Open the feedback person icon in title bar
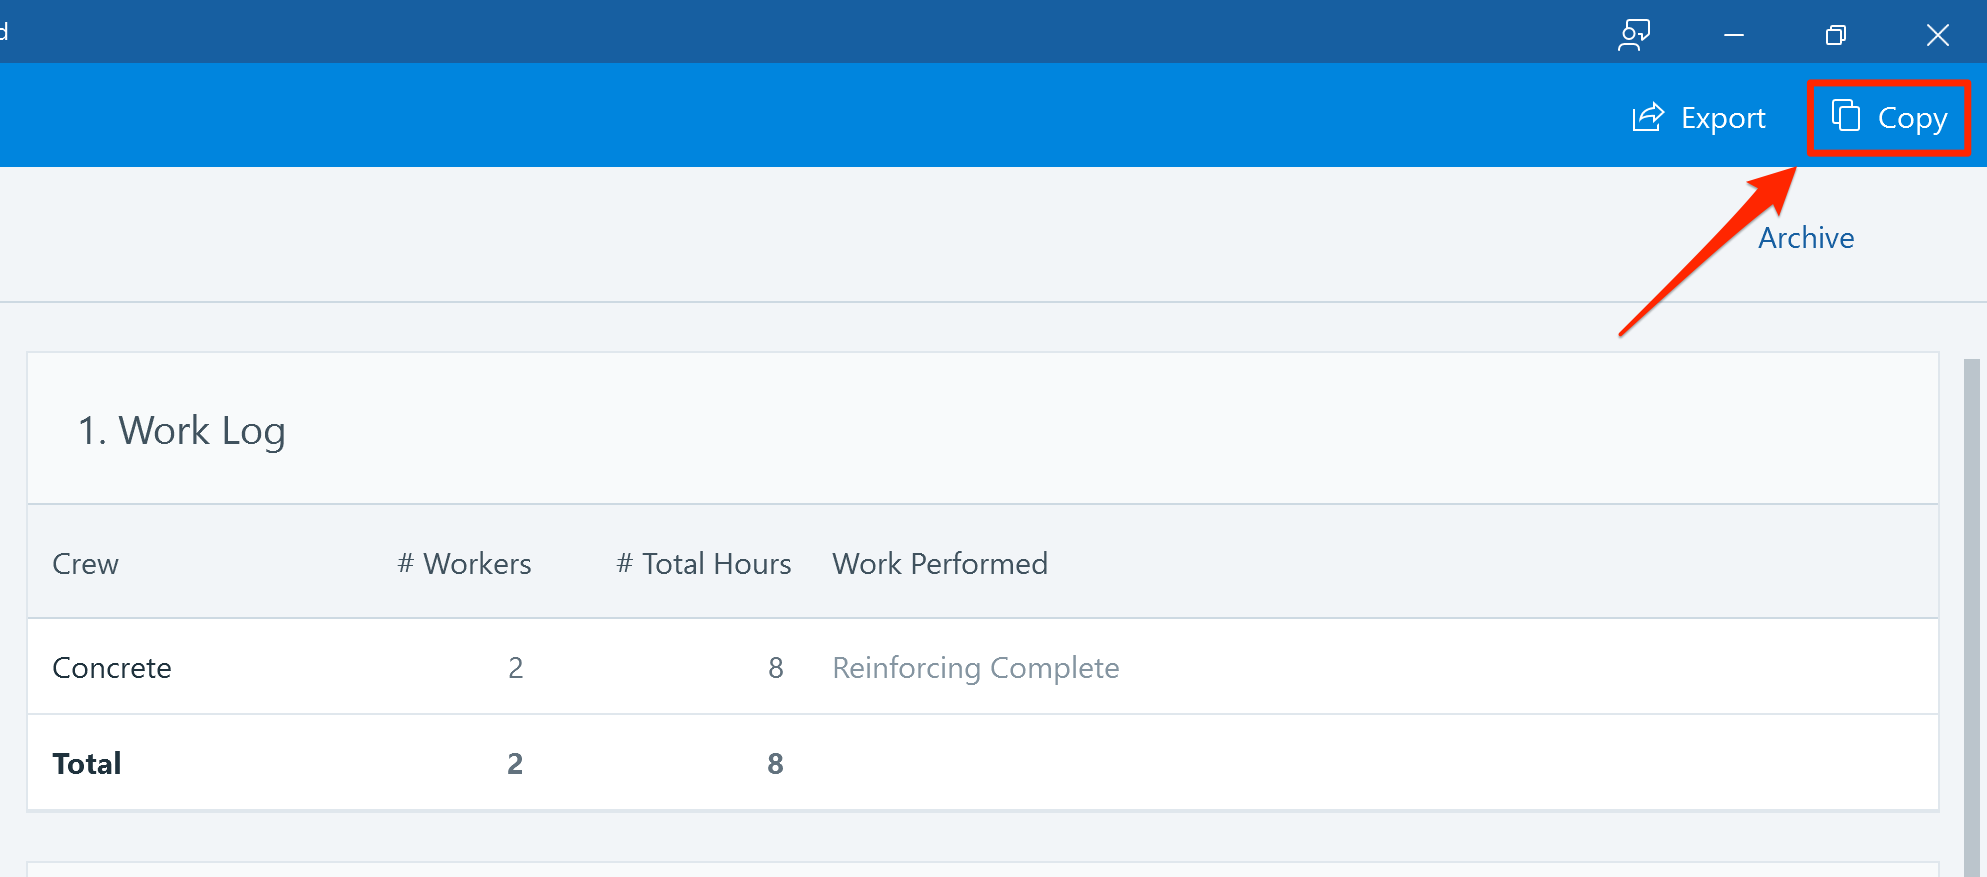 [x=1634, y=35]
